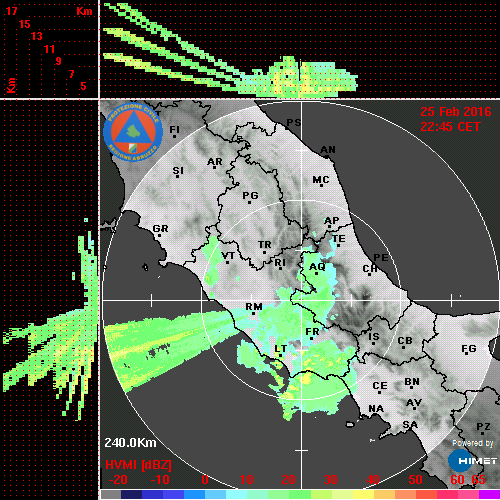Screen dimensions: 500x500
Task: Click the AN city label
Action: (328, 150)
